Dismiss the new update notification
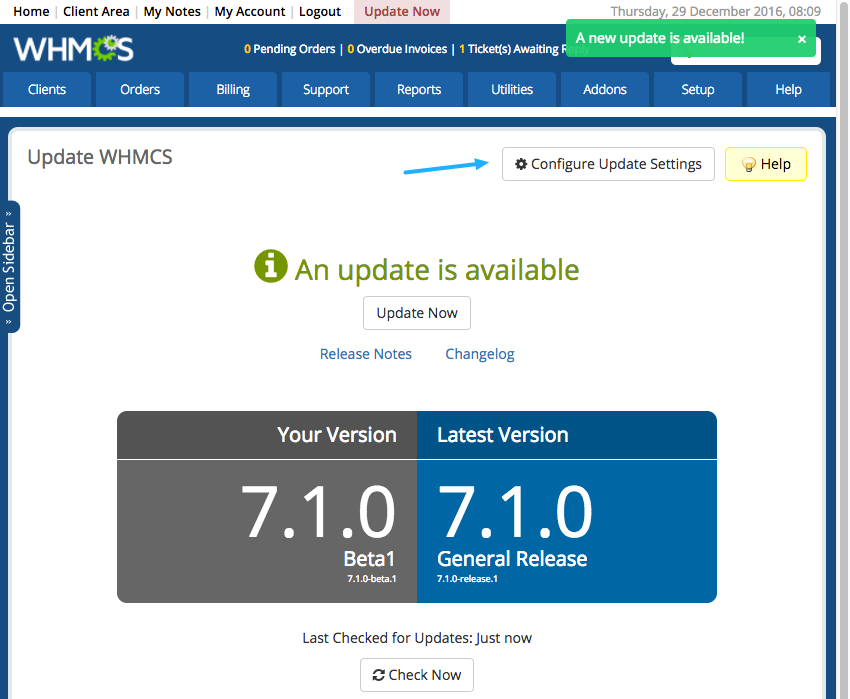This screenshot has height=699, width=850. (x=802, y=39)
